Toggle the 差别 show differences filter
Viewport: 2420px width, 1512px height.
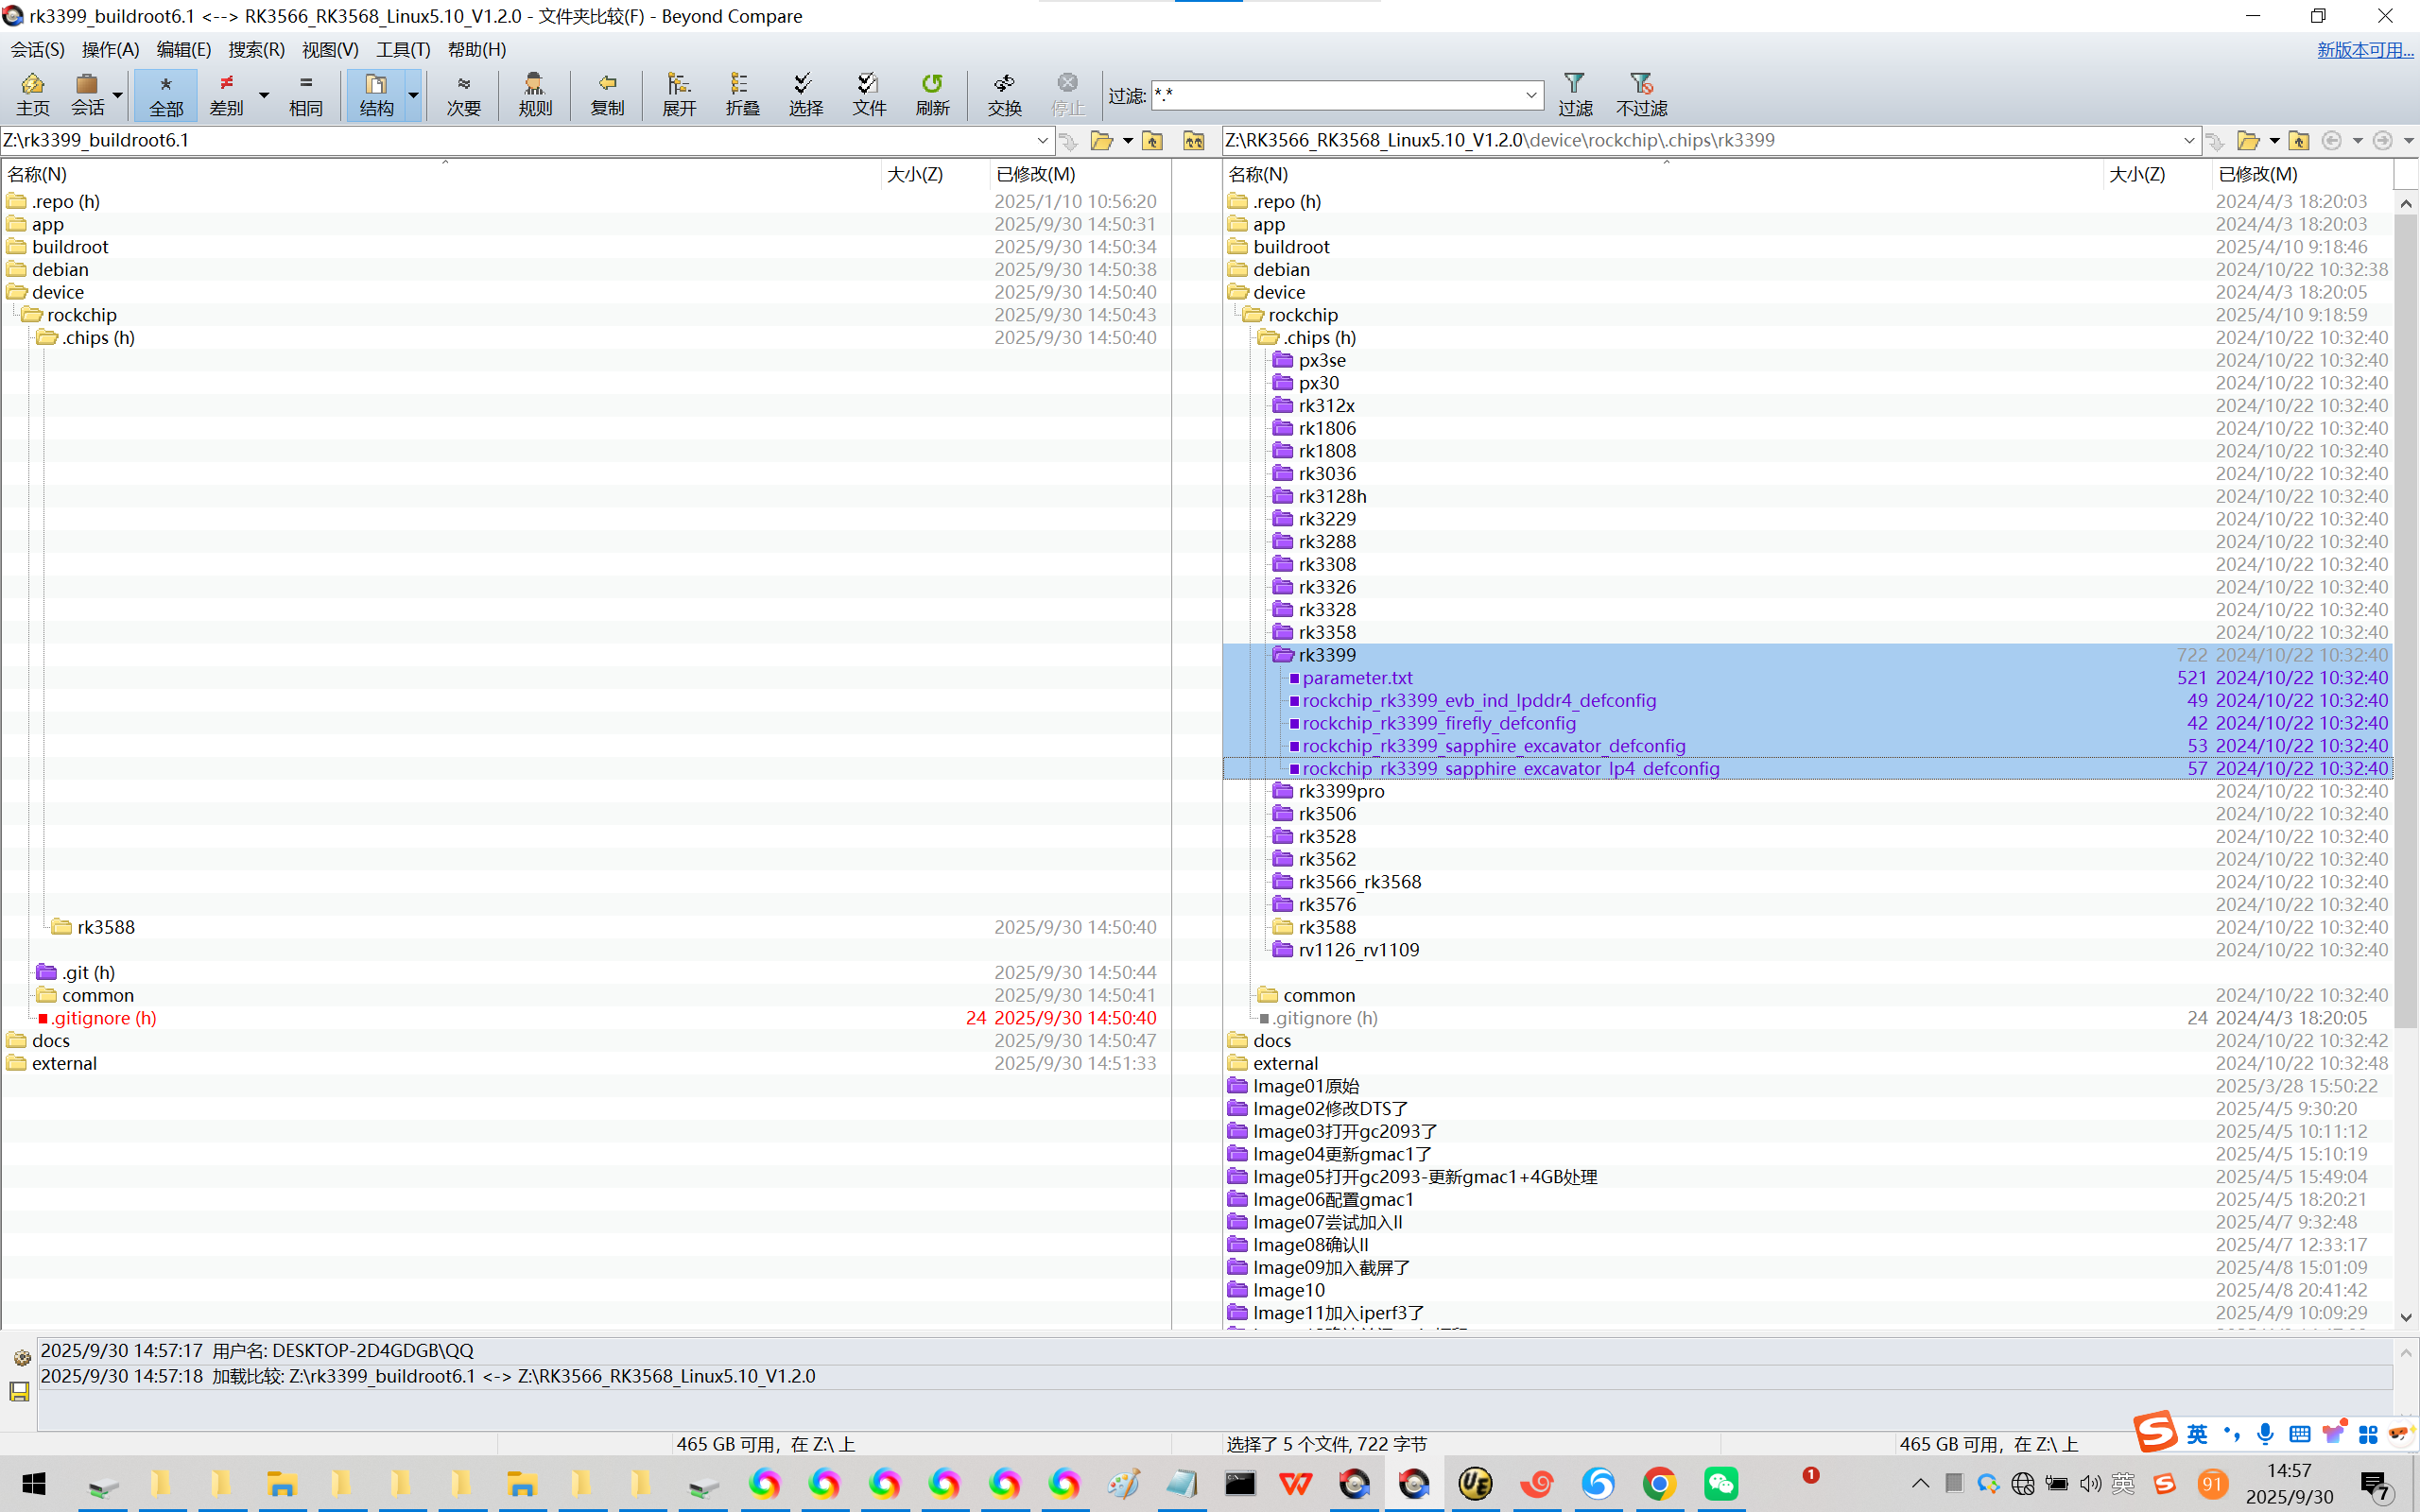[x=227, y=94]
